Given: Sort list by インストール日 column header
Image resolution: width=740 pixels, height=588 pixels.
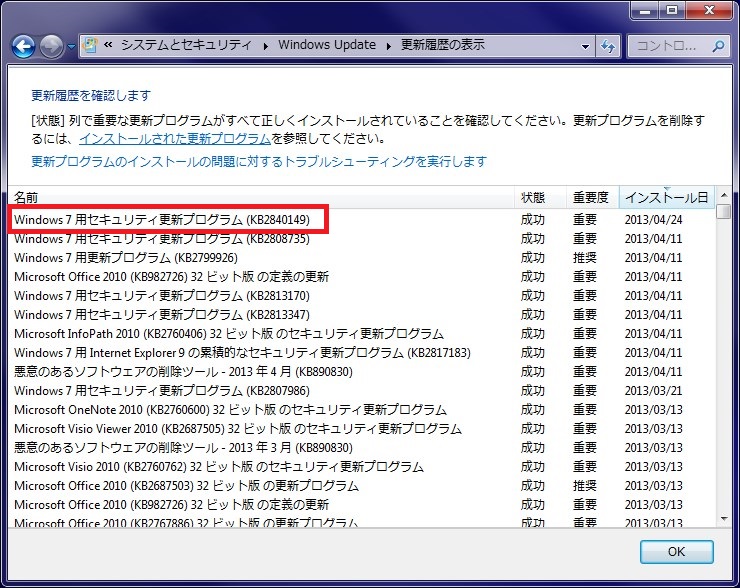Looking at the screenshot, I should tap(666, 197).
